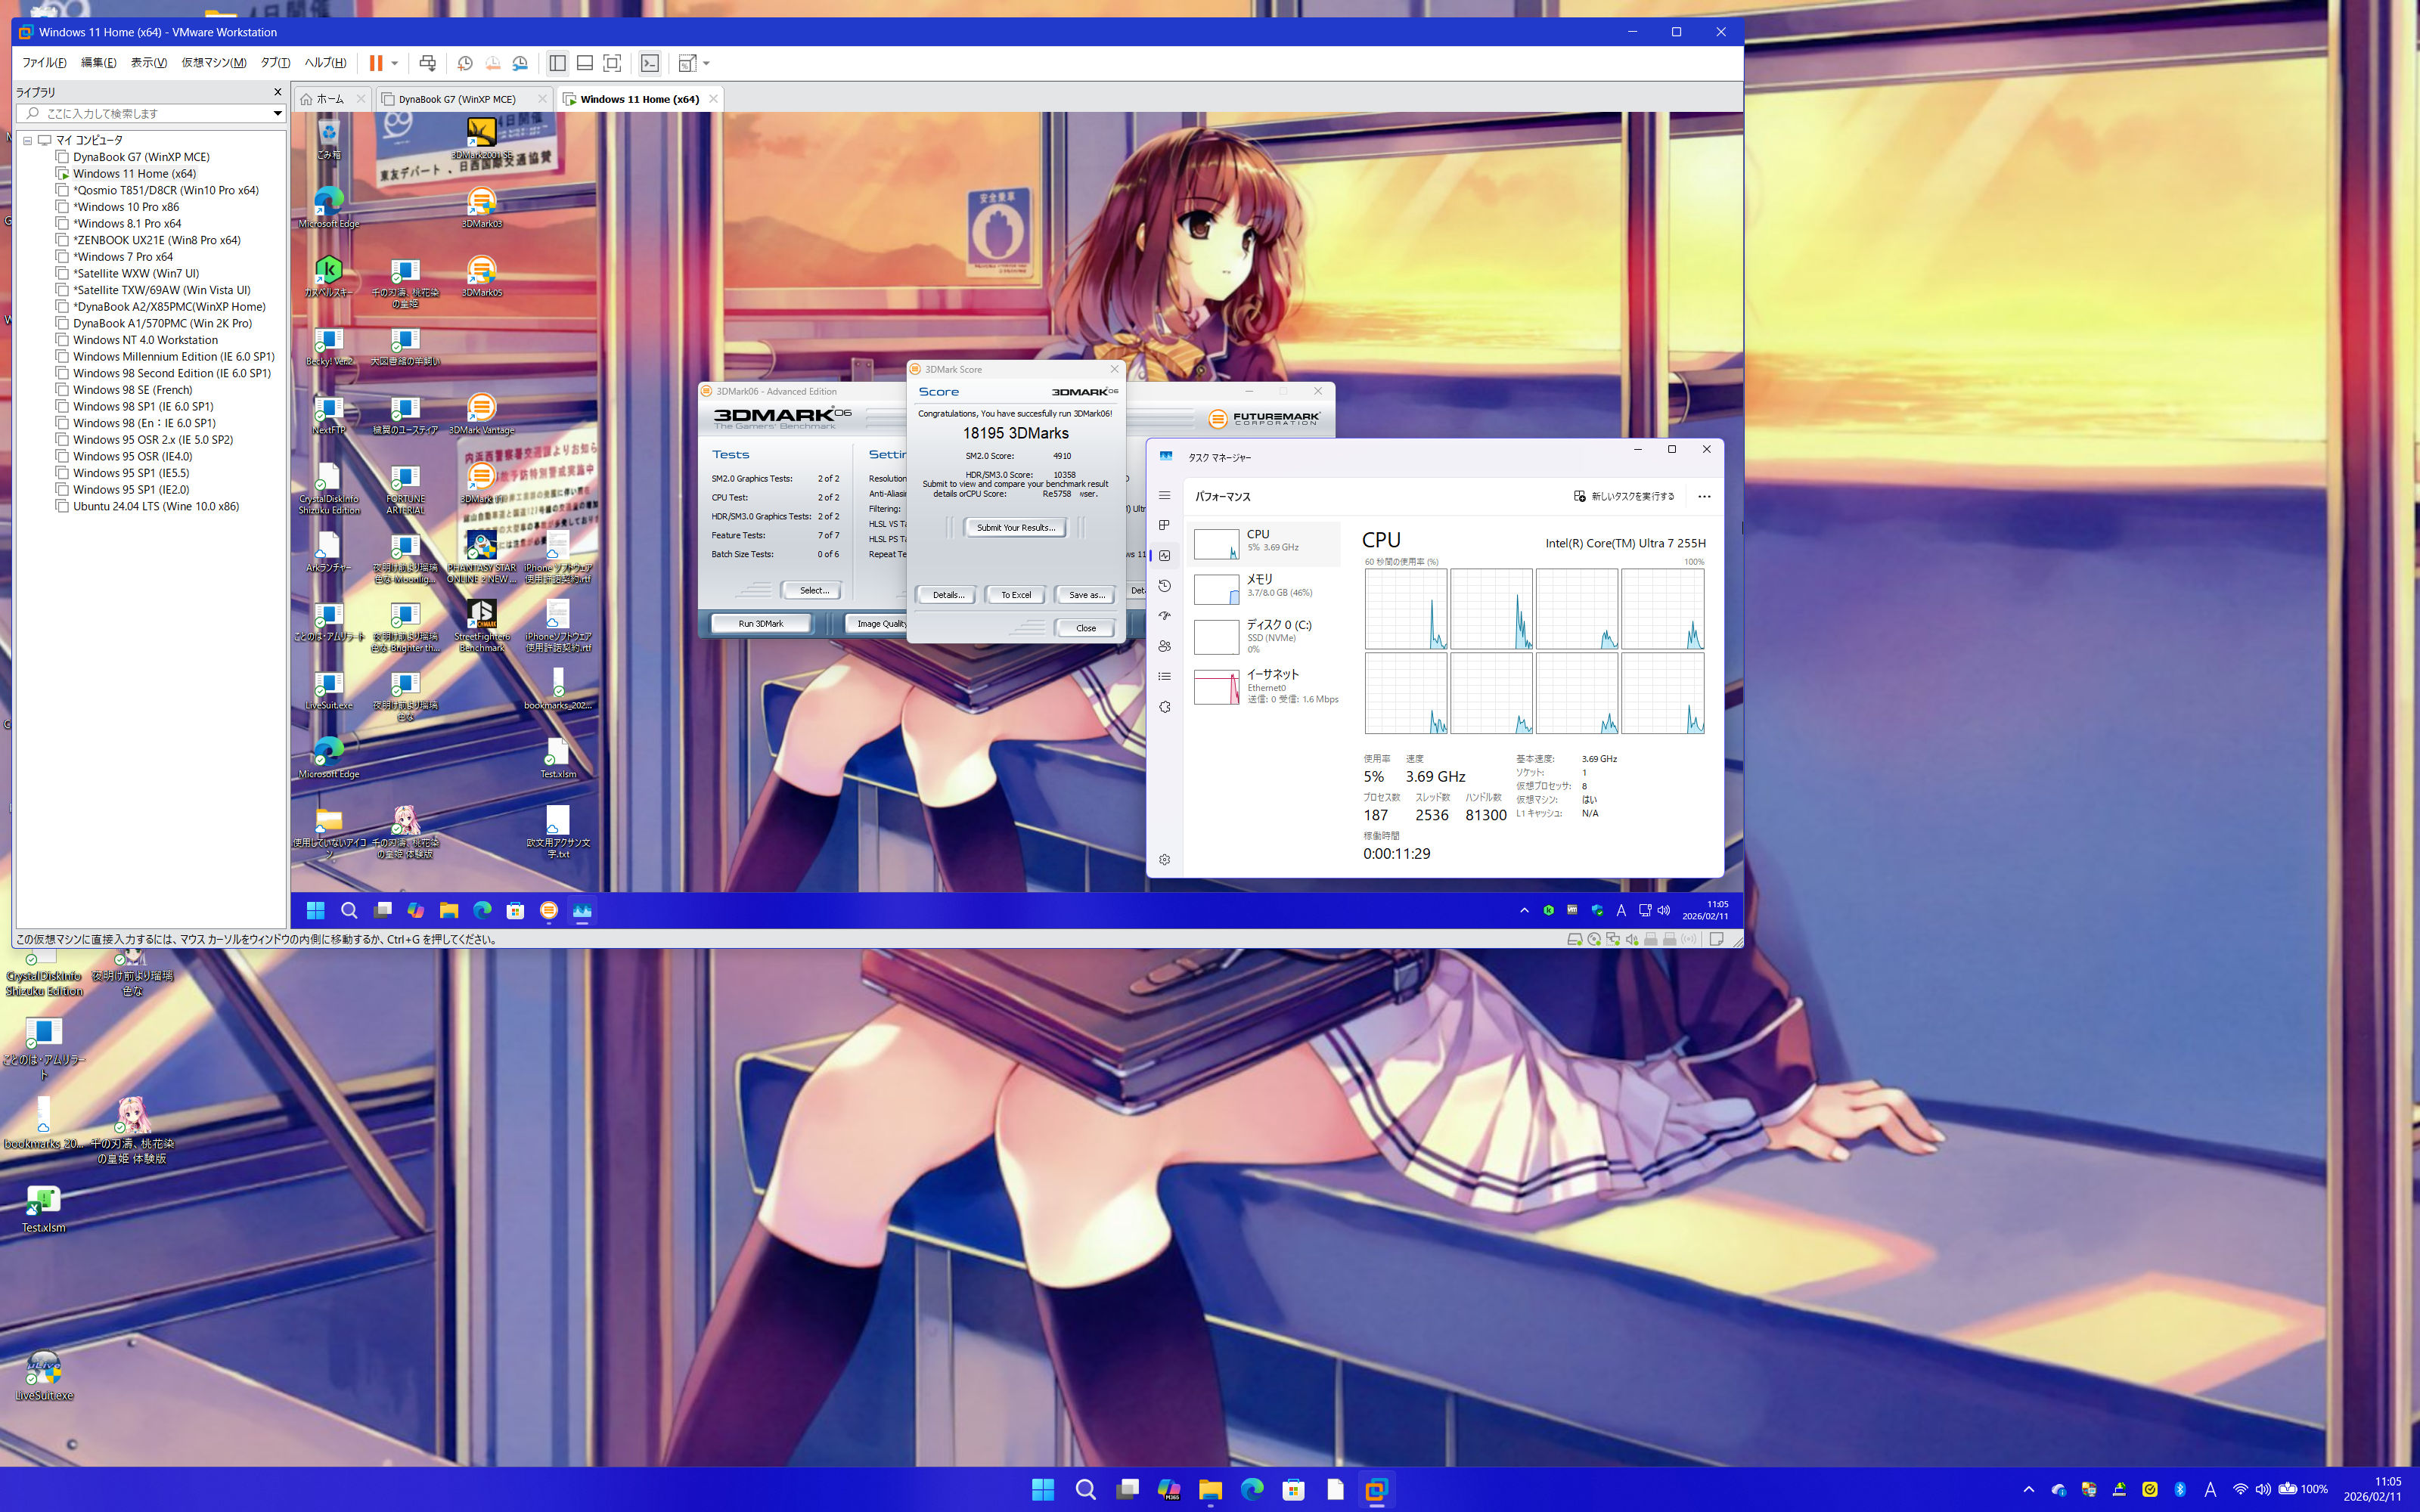This screenshot has width=2420, height=1512.
Task: Click the Run 3DMark button
Action: coord(761,623)
